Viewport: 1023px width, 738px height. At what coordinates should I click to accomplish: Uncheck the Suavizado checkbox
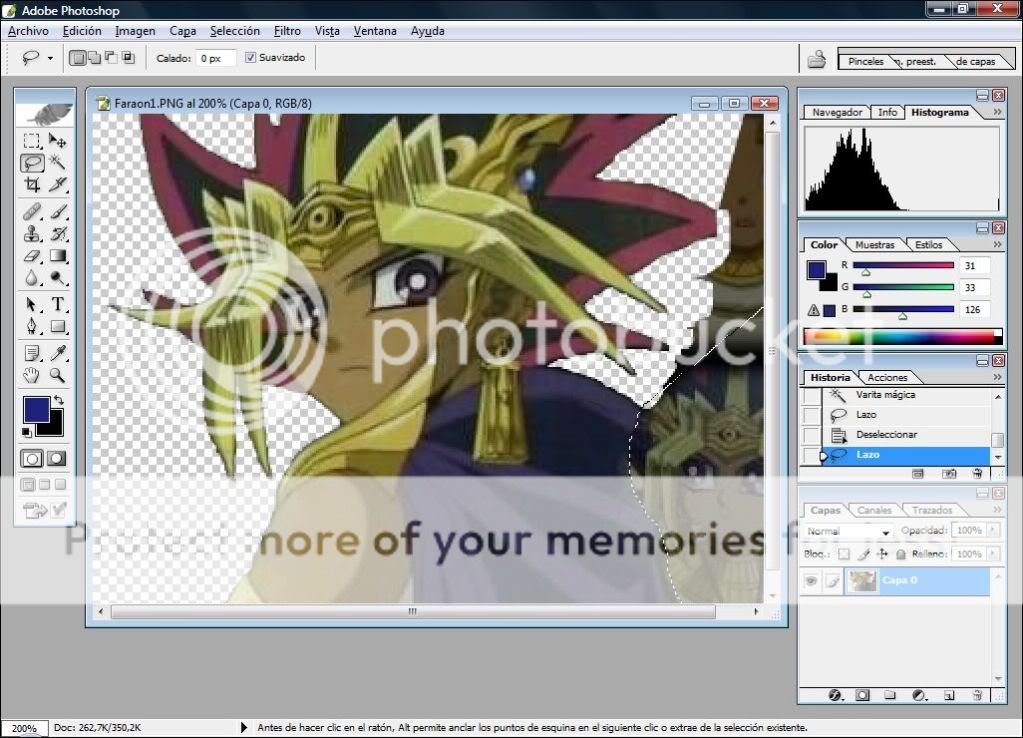point(250,58)
